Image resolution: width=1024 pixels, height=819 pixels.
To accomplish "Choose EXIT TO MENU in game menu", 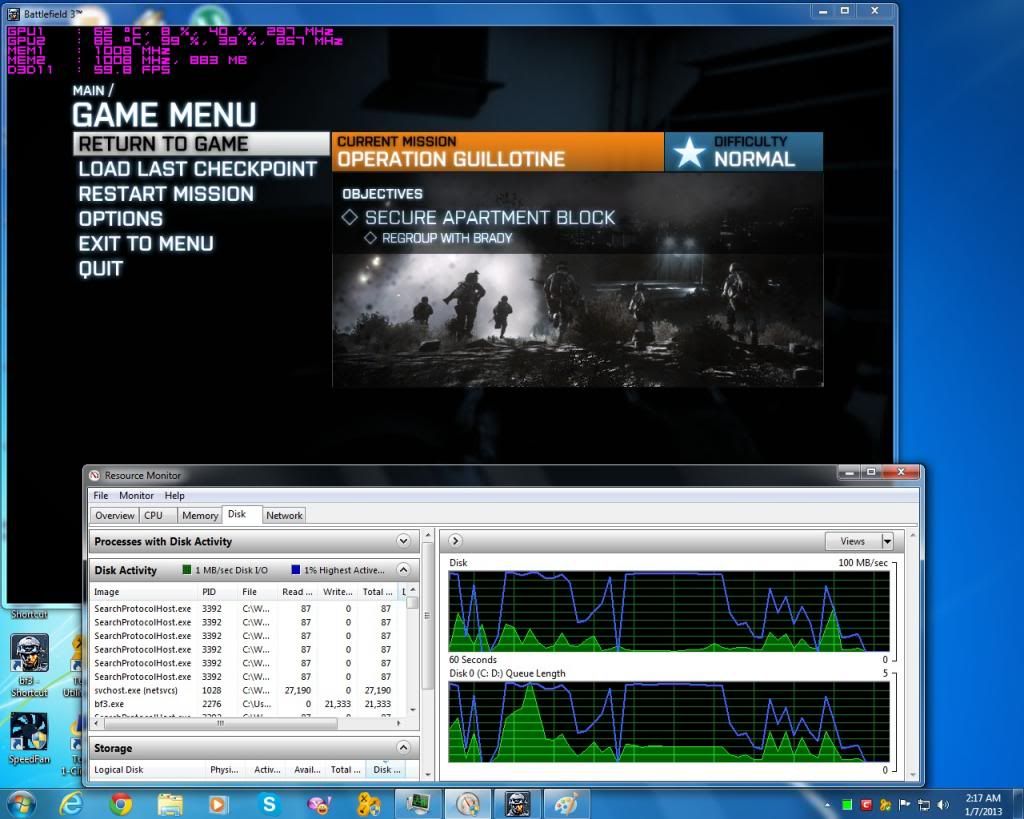I will (146, 244).
